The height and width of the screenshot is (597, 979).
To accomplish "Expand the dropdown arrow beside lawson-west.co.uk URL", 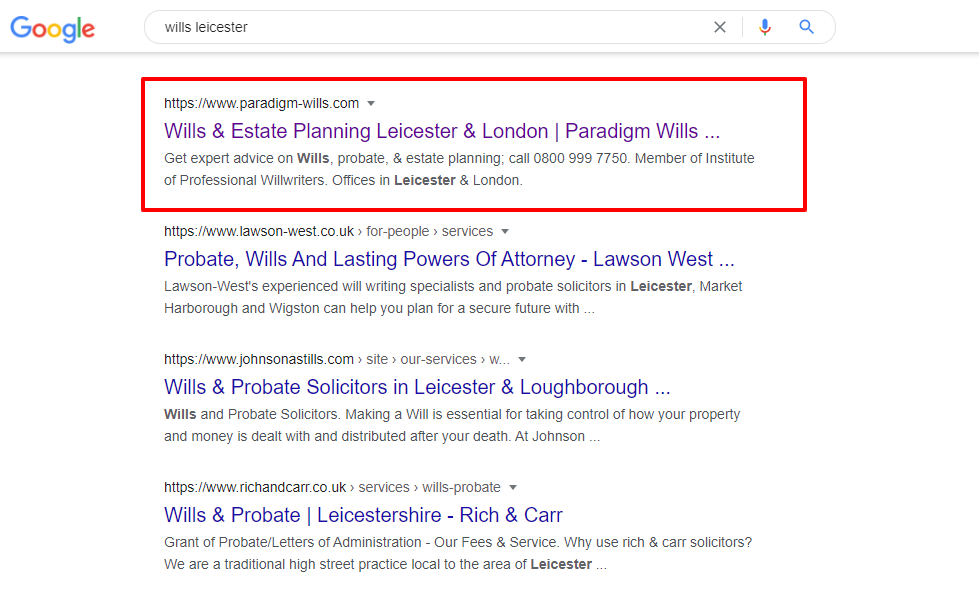I will pyautogui.click(x=505, y=232).
